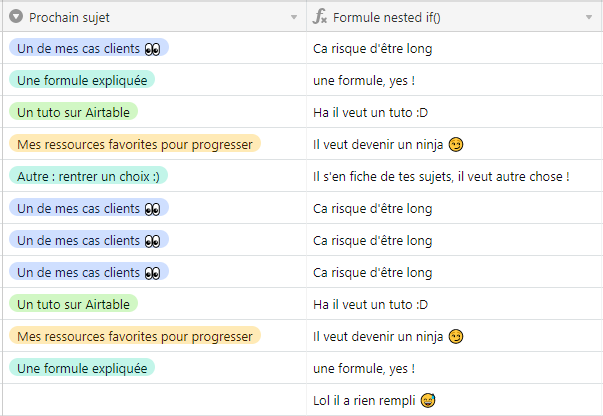Viewport: 603px width, 416px height.
Task: Click the eyes emoji in the first row tag
Action: click(152, 48)
